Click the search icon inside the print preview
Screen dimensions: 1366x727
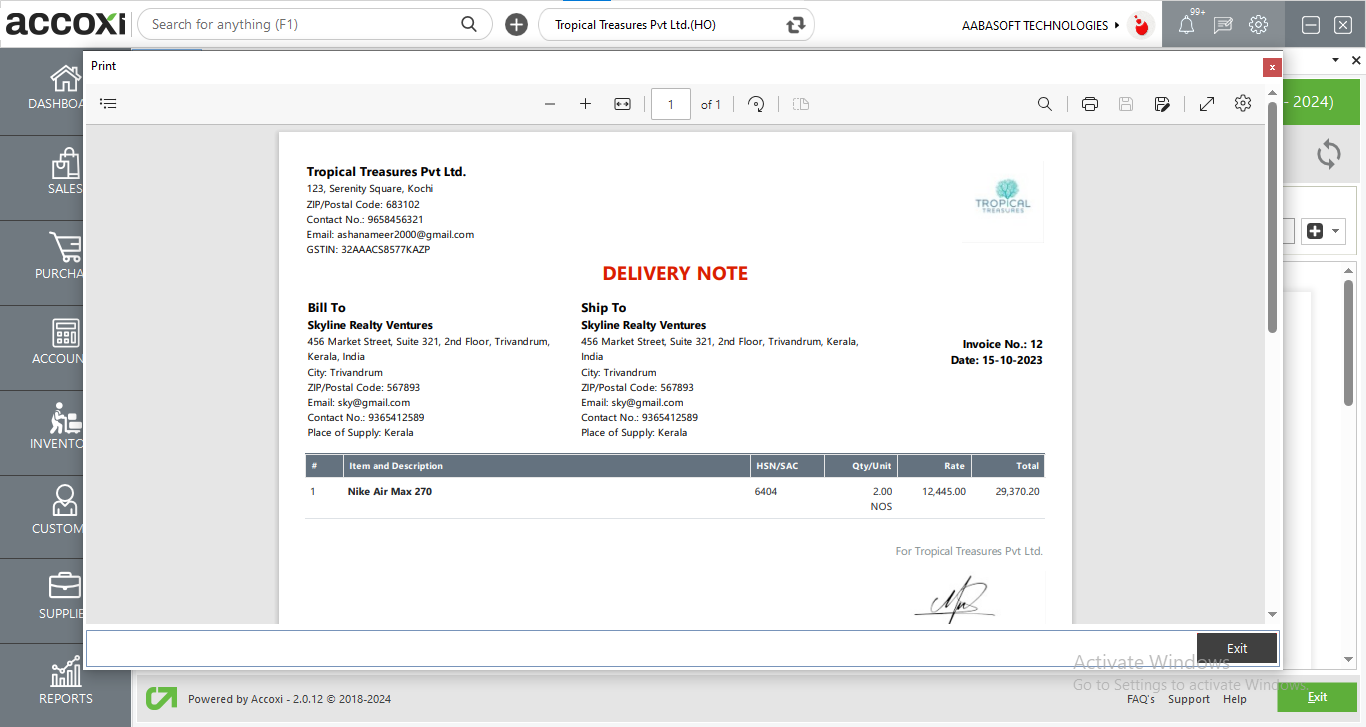(x=1044, y=103)
